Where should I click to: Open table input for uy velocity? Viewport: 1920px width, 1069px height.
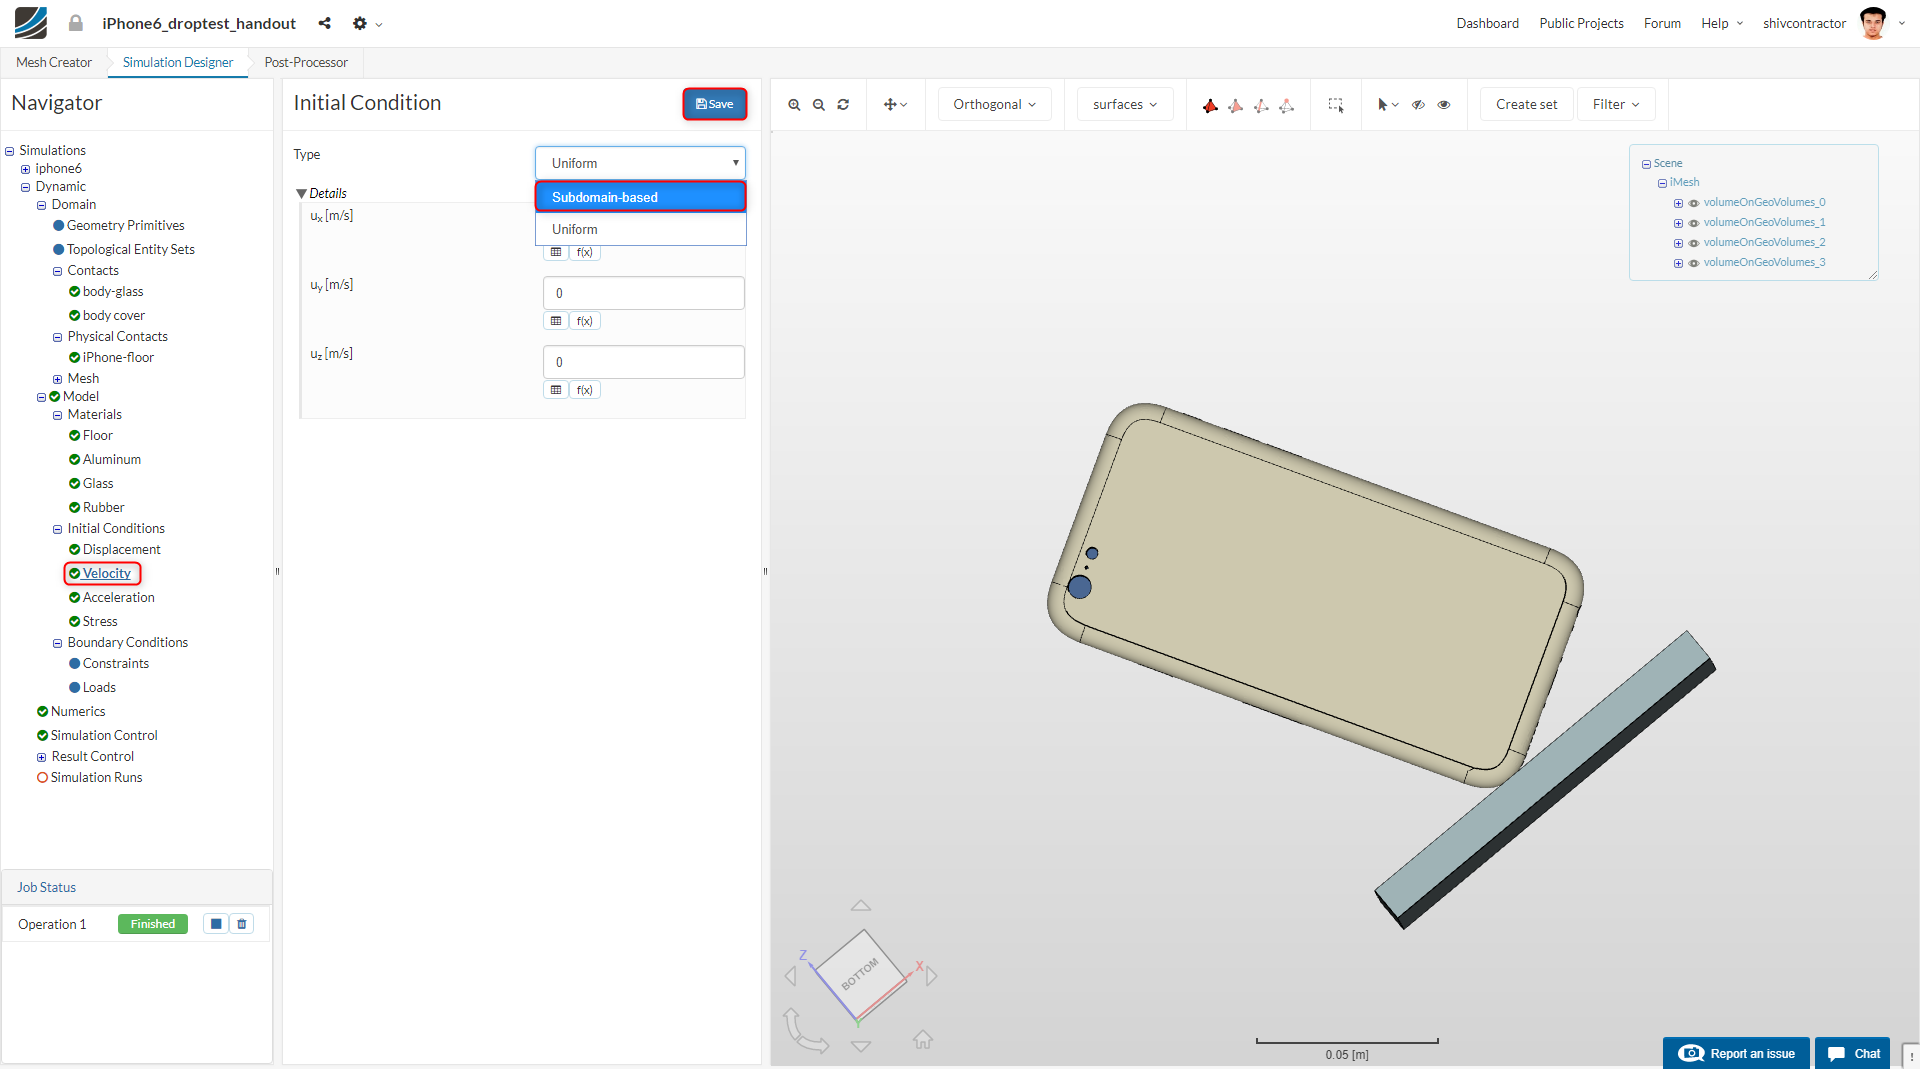click(x=556, y=321)
